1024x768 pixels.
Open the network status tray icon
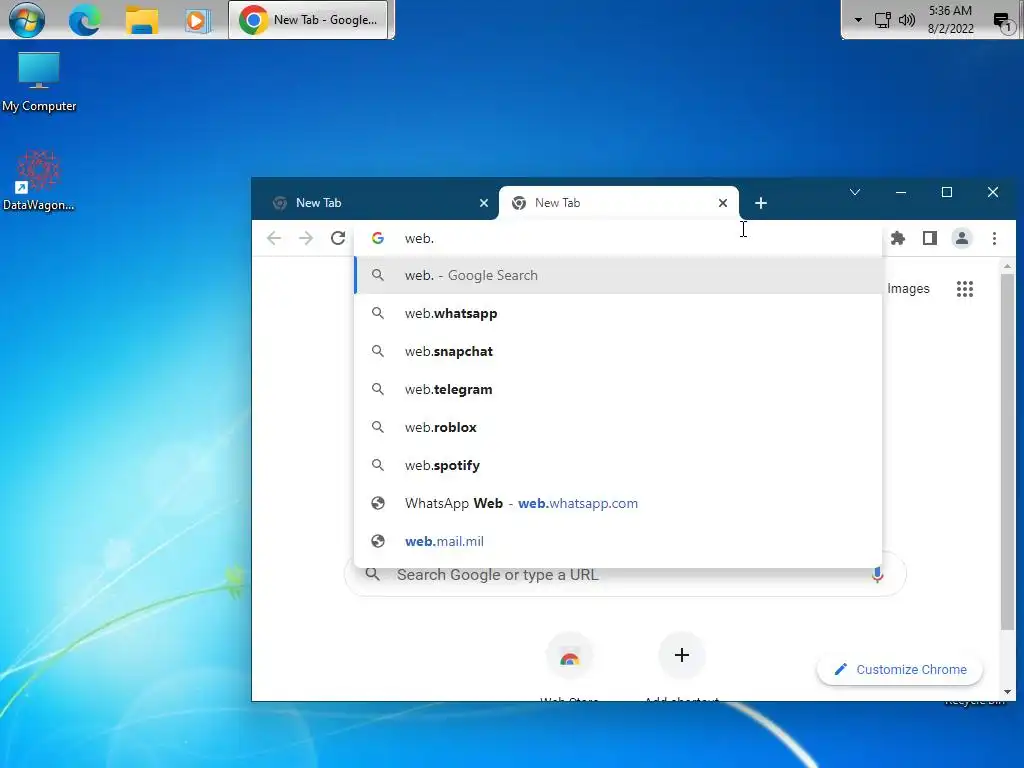pyautogui.click(x=882, y=20)
